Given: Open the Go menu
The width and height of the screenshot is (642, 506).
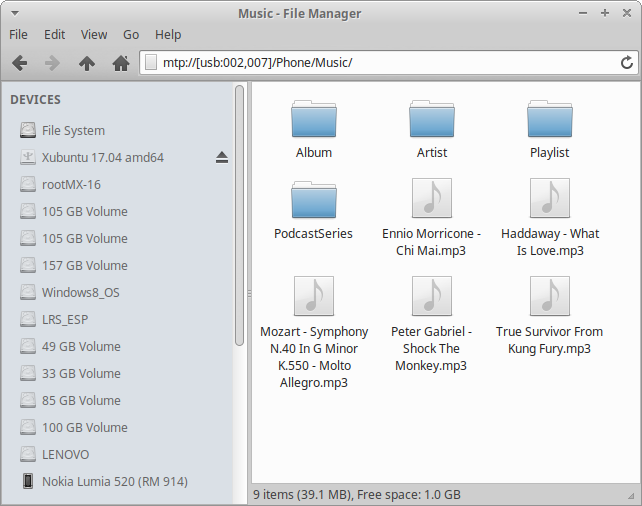Looking at the screenshot, I should (x=131, y=34).
